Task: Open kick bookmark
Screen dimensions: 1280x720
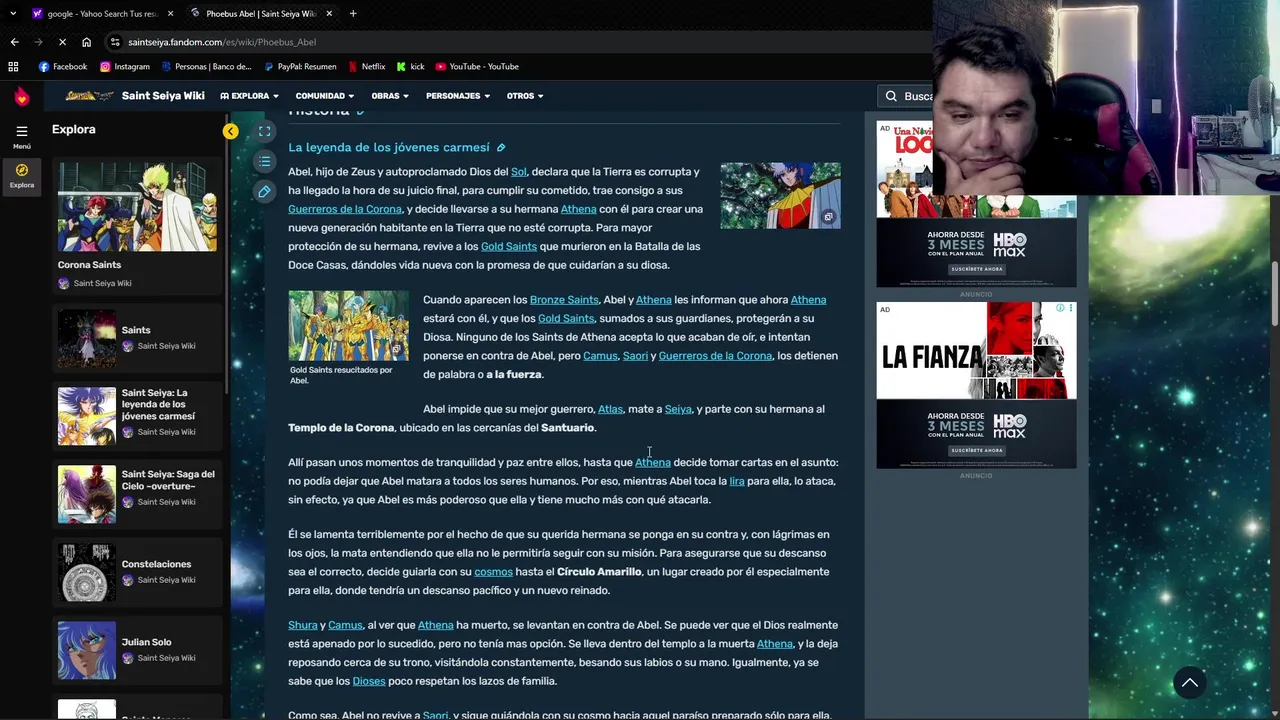Action: pyautogui.click(x=411, y=66)
